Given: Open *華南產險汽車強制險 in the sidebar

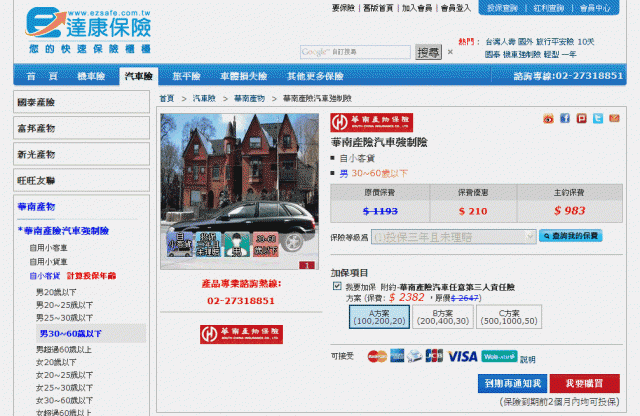Looking at the screenshot, I should 63,231.
